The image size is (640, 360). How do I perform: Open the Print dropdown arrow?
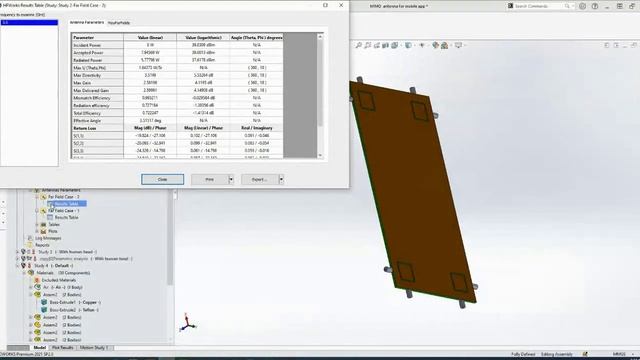point(231,179)
